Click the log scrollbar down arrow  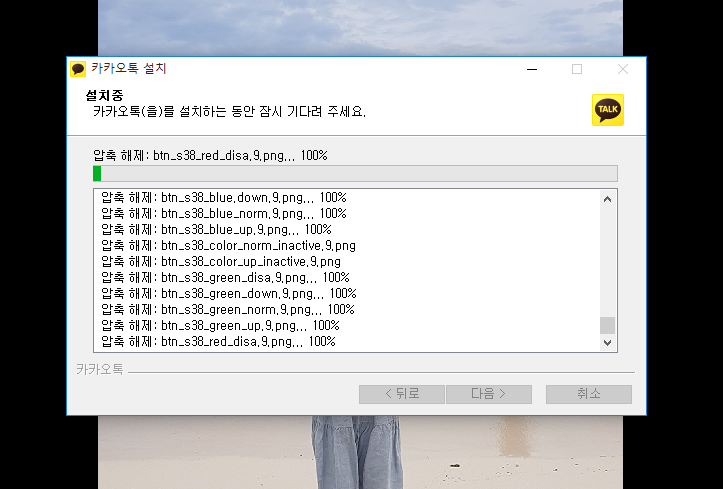point(607,342)
